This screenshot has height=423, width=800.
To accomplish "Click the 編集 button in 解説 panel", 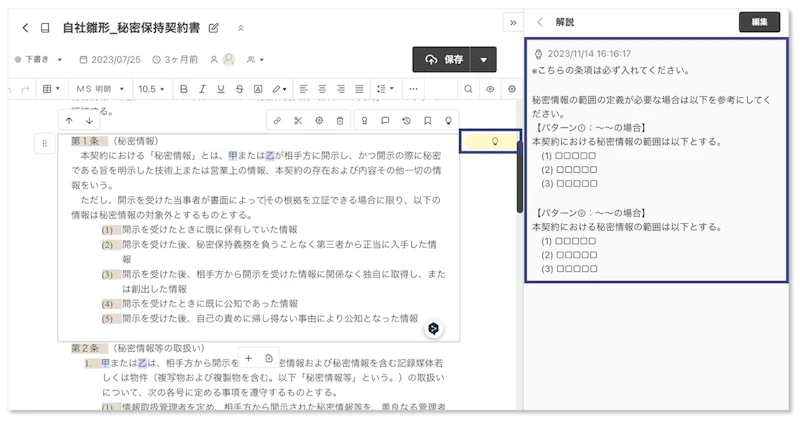I will [x=759, y=22].
